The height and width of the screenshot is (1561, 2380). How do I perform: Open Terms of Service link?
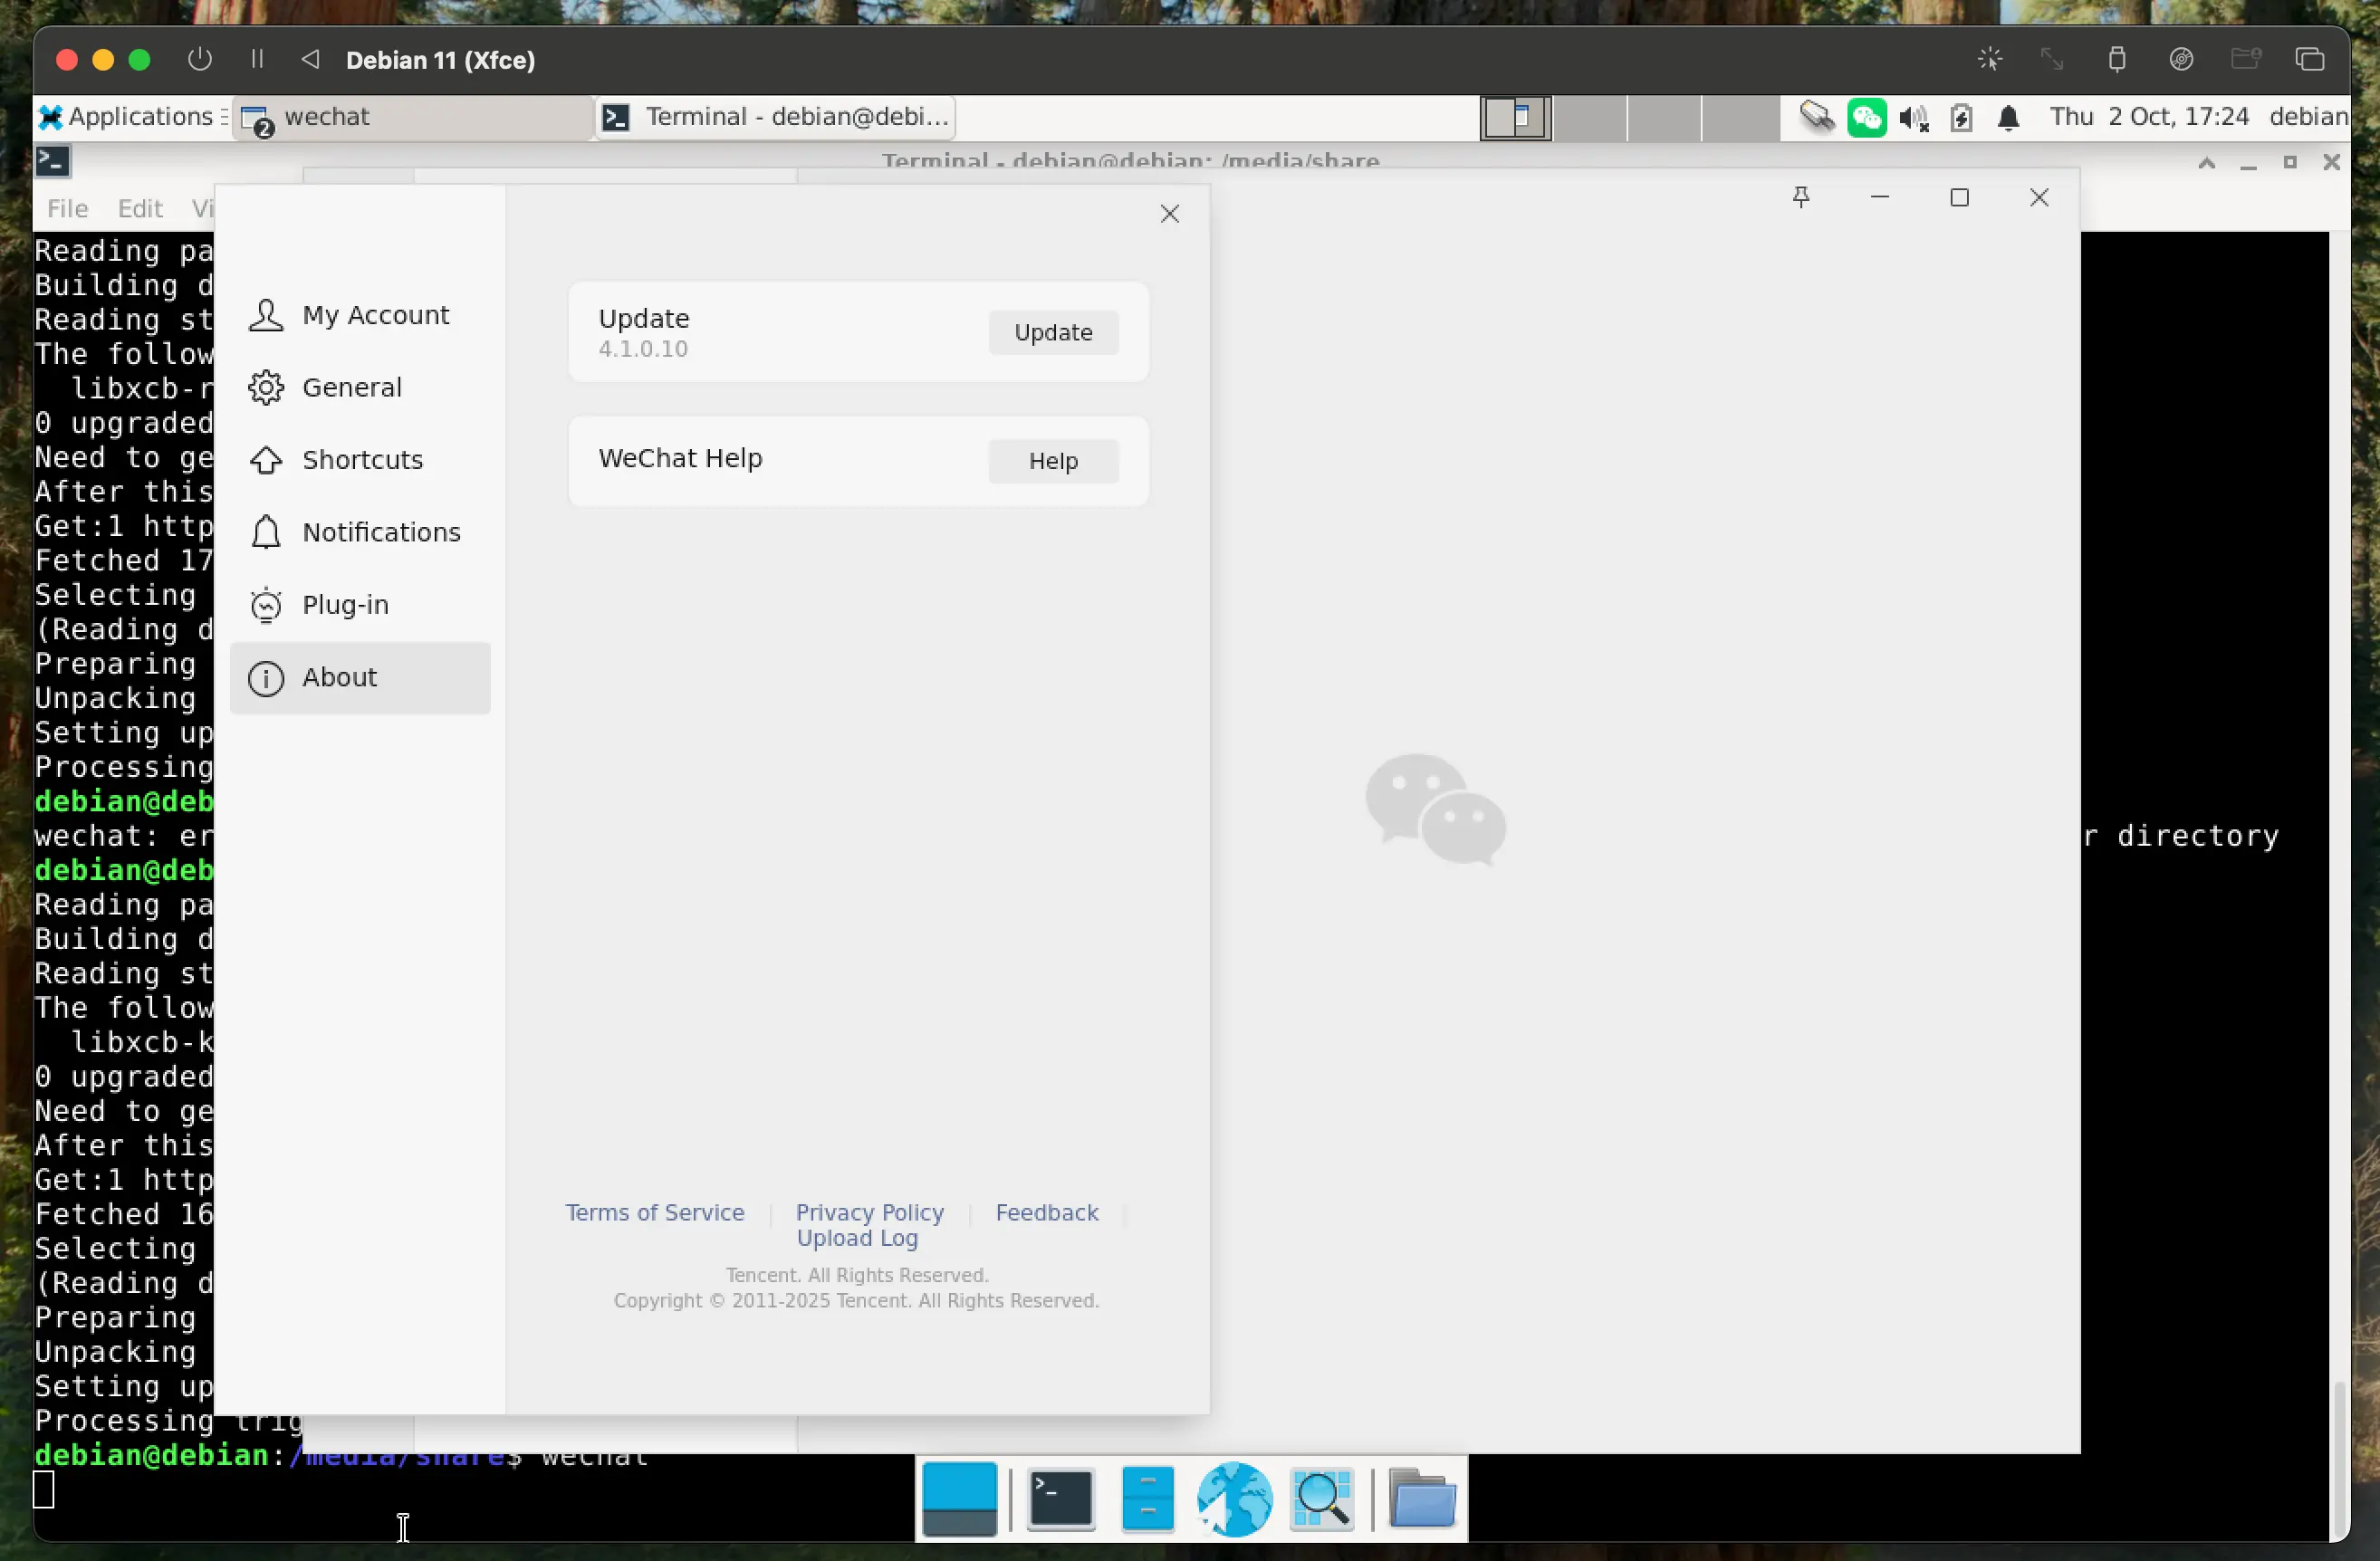(x=655, y=1213)
